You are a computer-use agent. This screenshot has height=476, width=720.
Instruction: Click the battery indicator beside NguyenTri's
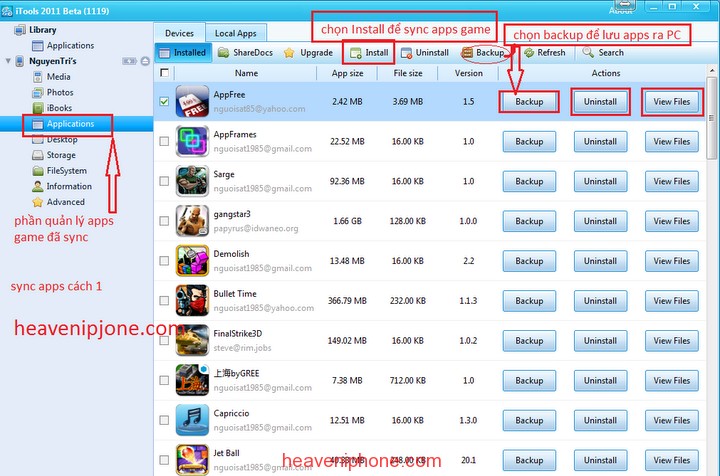pos(129,61)
